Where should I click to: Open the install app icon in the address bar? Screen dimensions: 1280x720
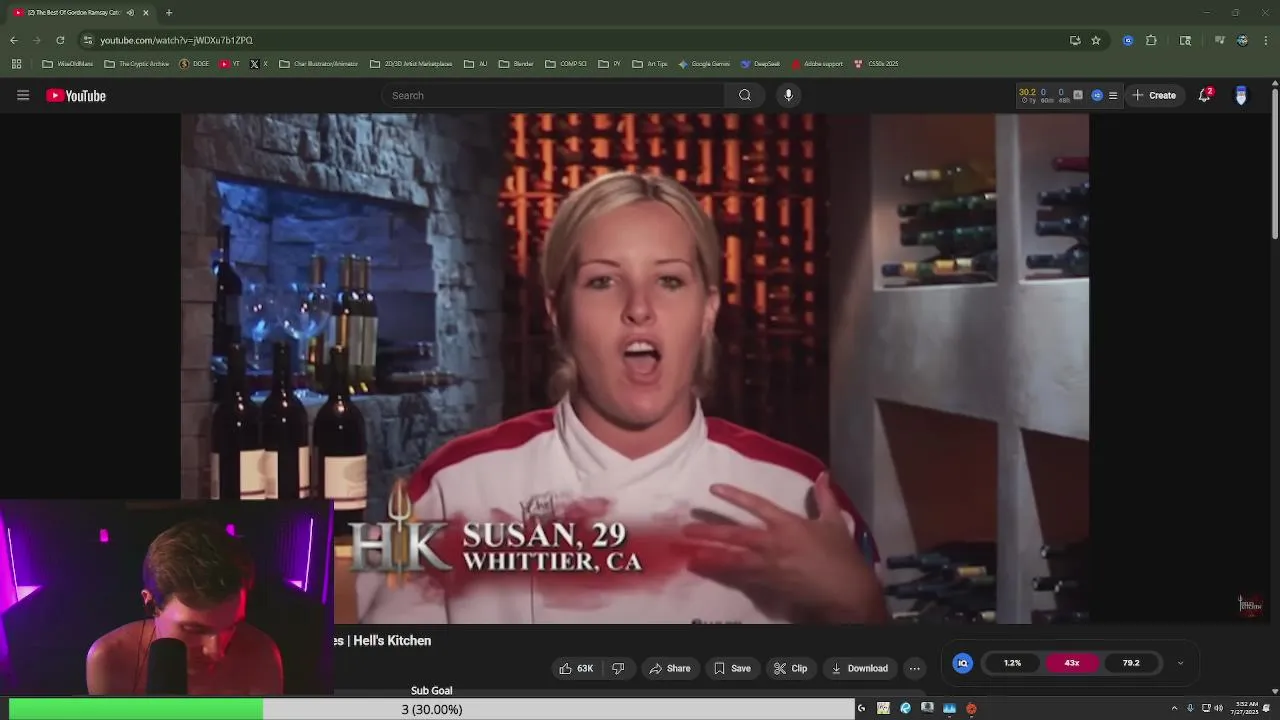tap(1075, 40)
